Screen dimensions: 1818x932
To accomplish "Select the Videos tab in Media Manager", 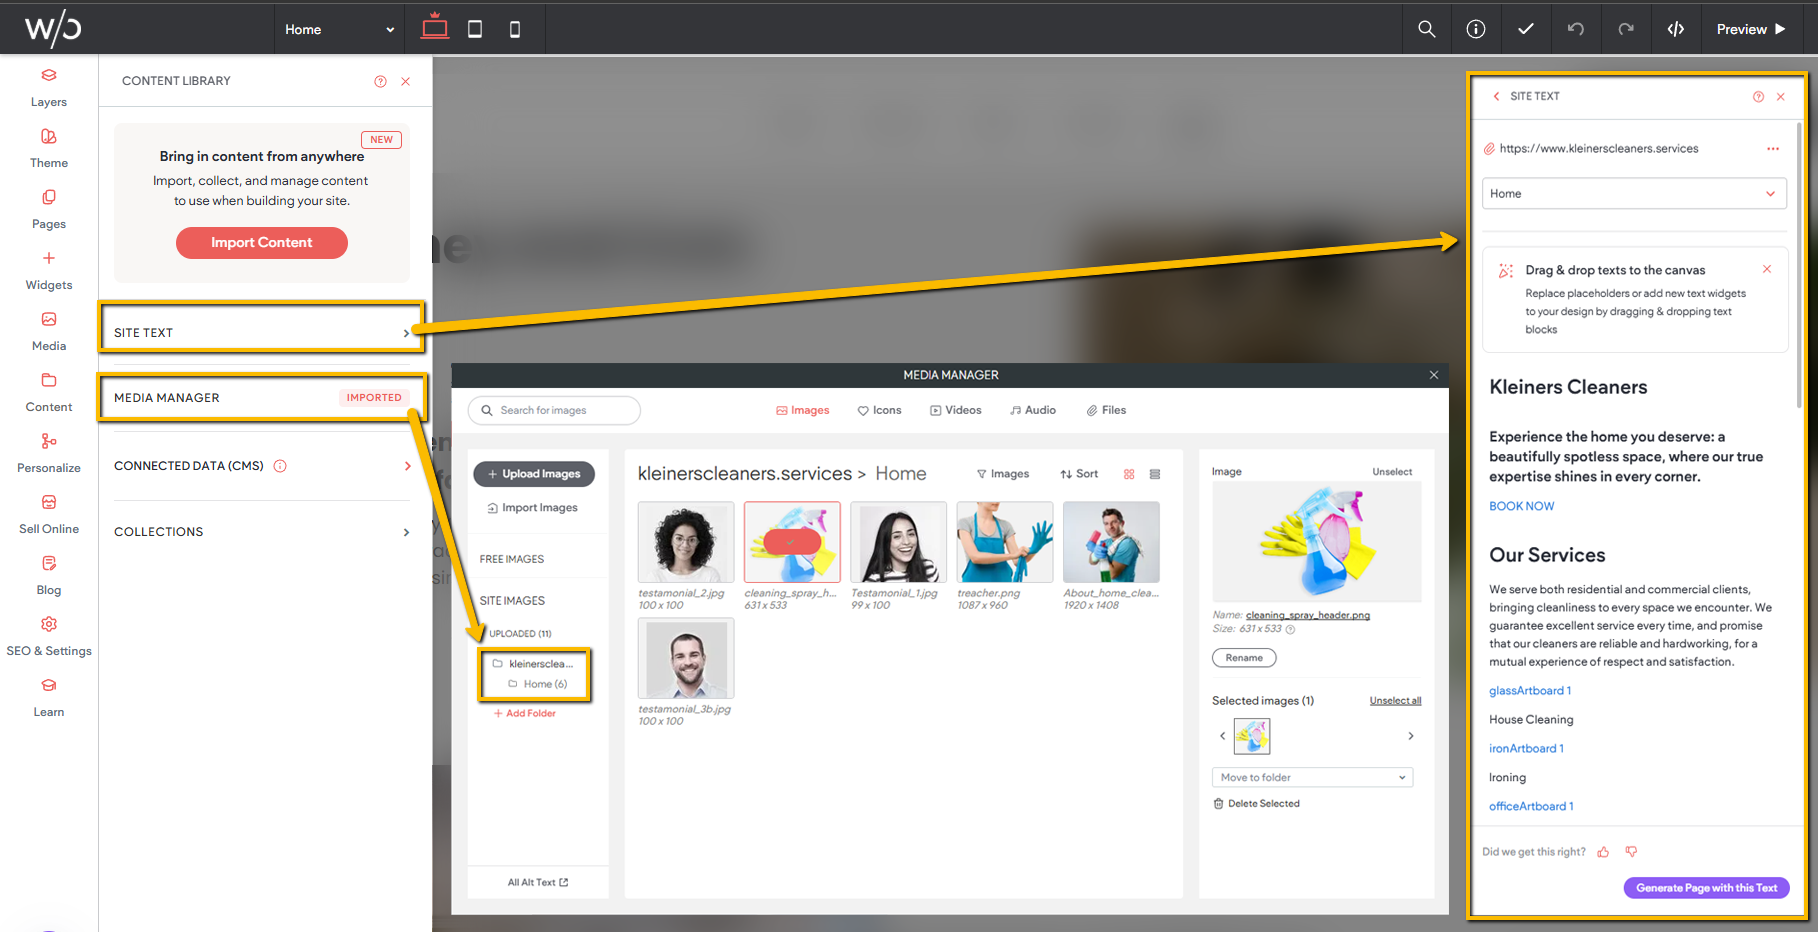I will pos(955,410).
